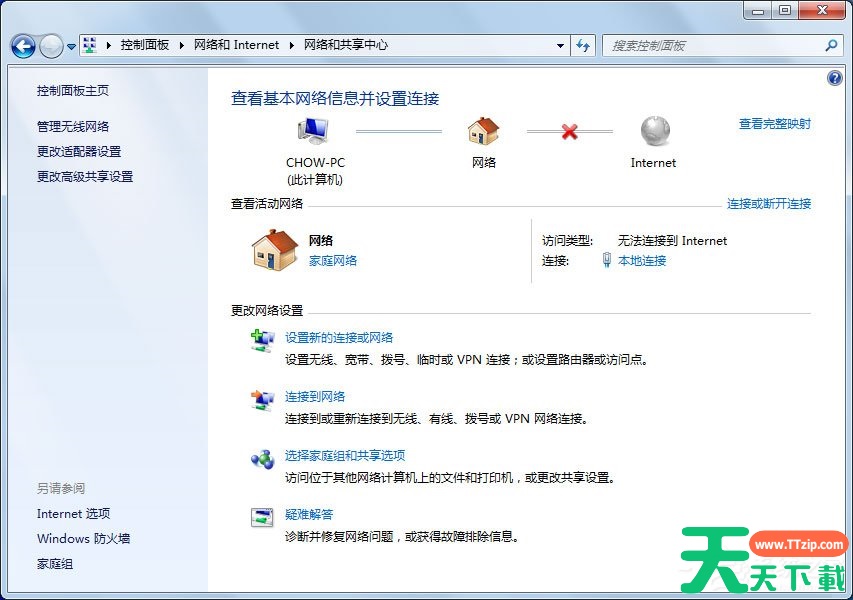Click text 无法连接到 Internet
Viewport: 853px width, 600px height.
point(672,241)
